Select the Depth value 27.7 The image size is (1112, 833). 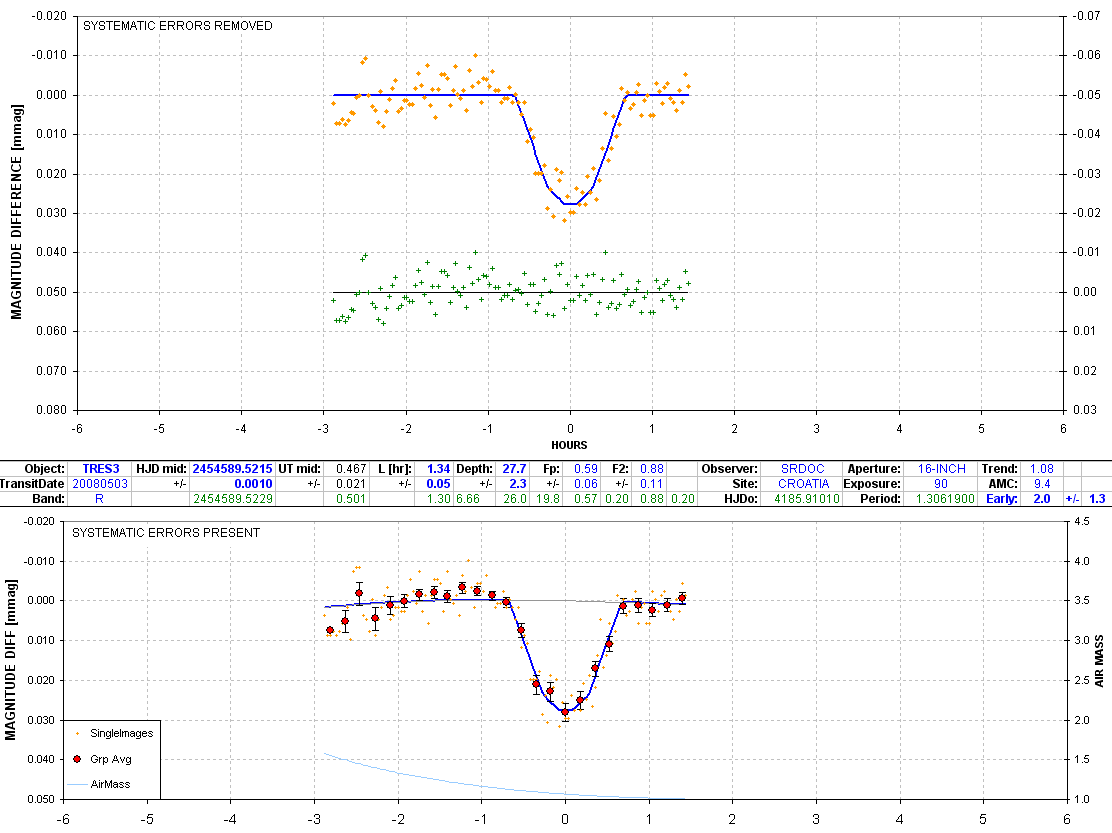[514, 469]
